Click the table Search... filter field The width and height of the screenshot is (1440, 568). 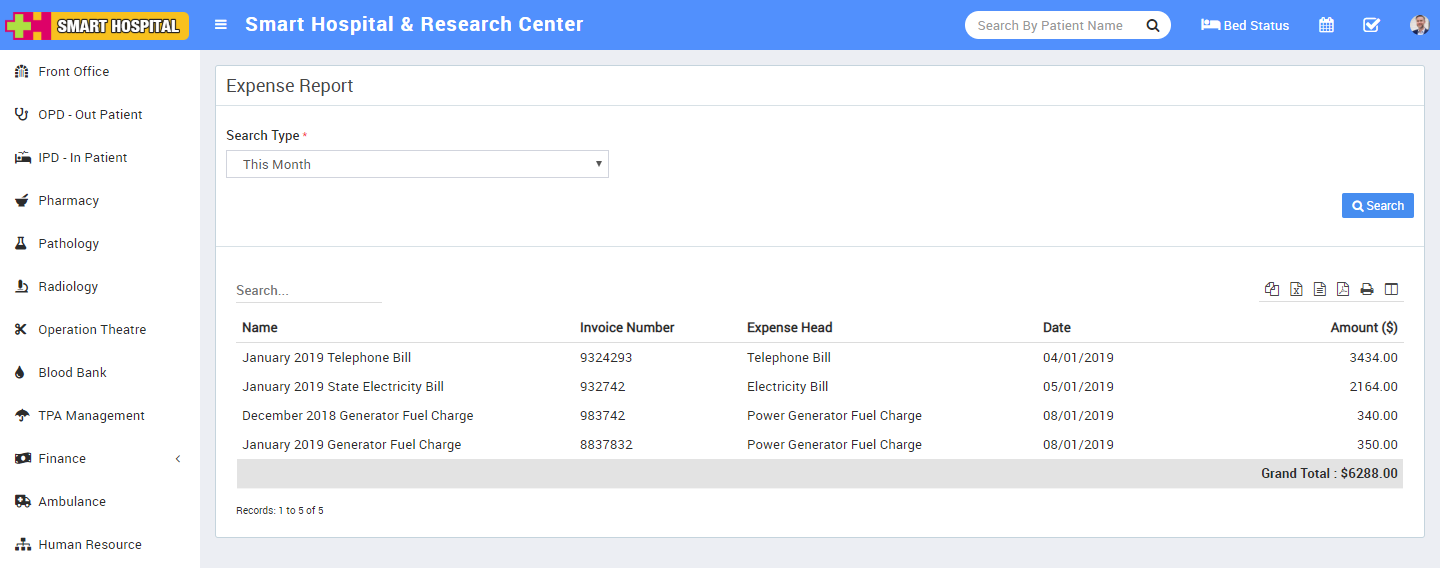coord(308,290)
